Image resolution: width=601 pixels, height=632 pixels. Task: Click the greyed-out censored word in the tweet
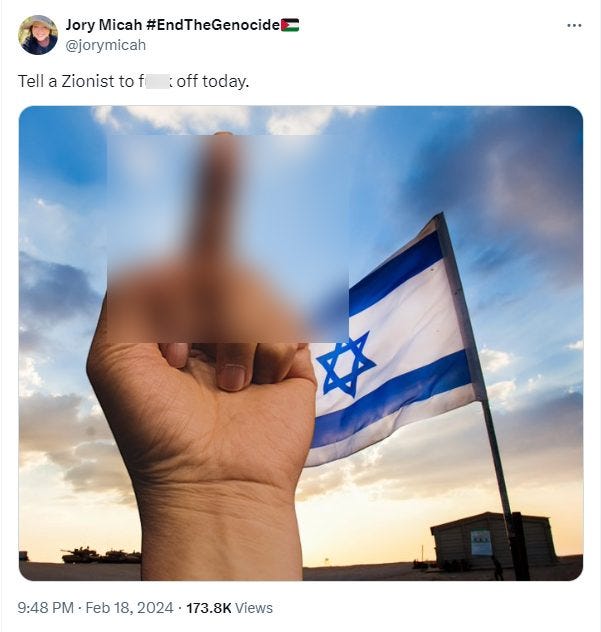coord(158,82)
